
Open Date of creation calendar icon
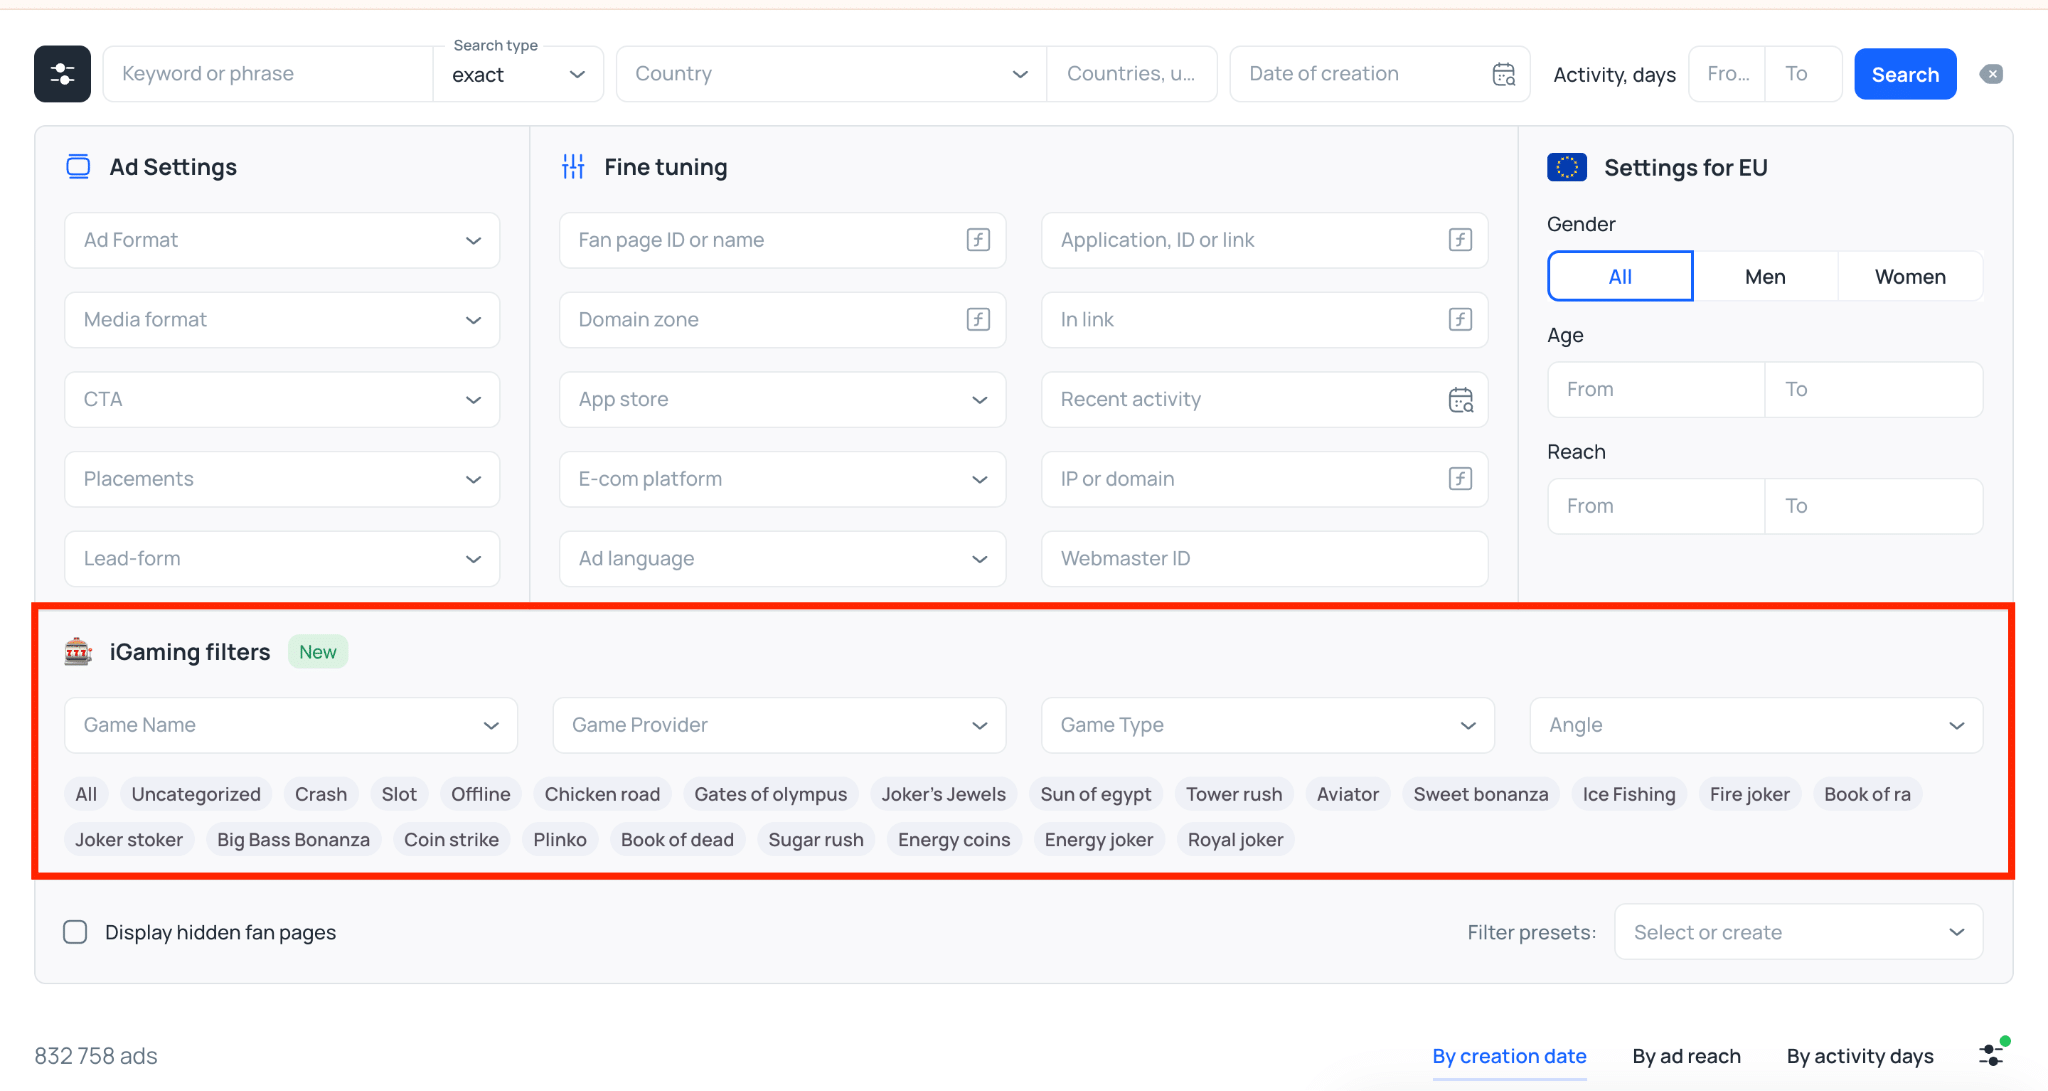click(1503, 74)
